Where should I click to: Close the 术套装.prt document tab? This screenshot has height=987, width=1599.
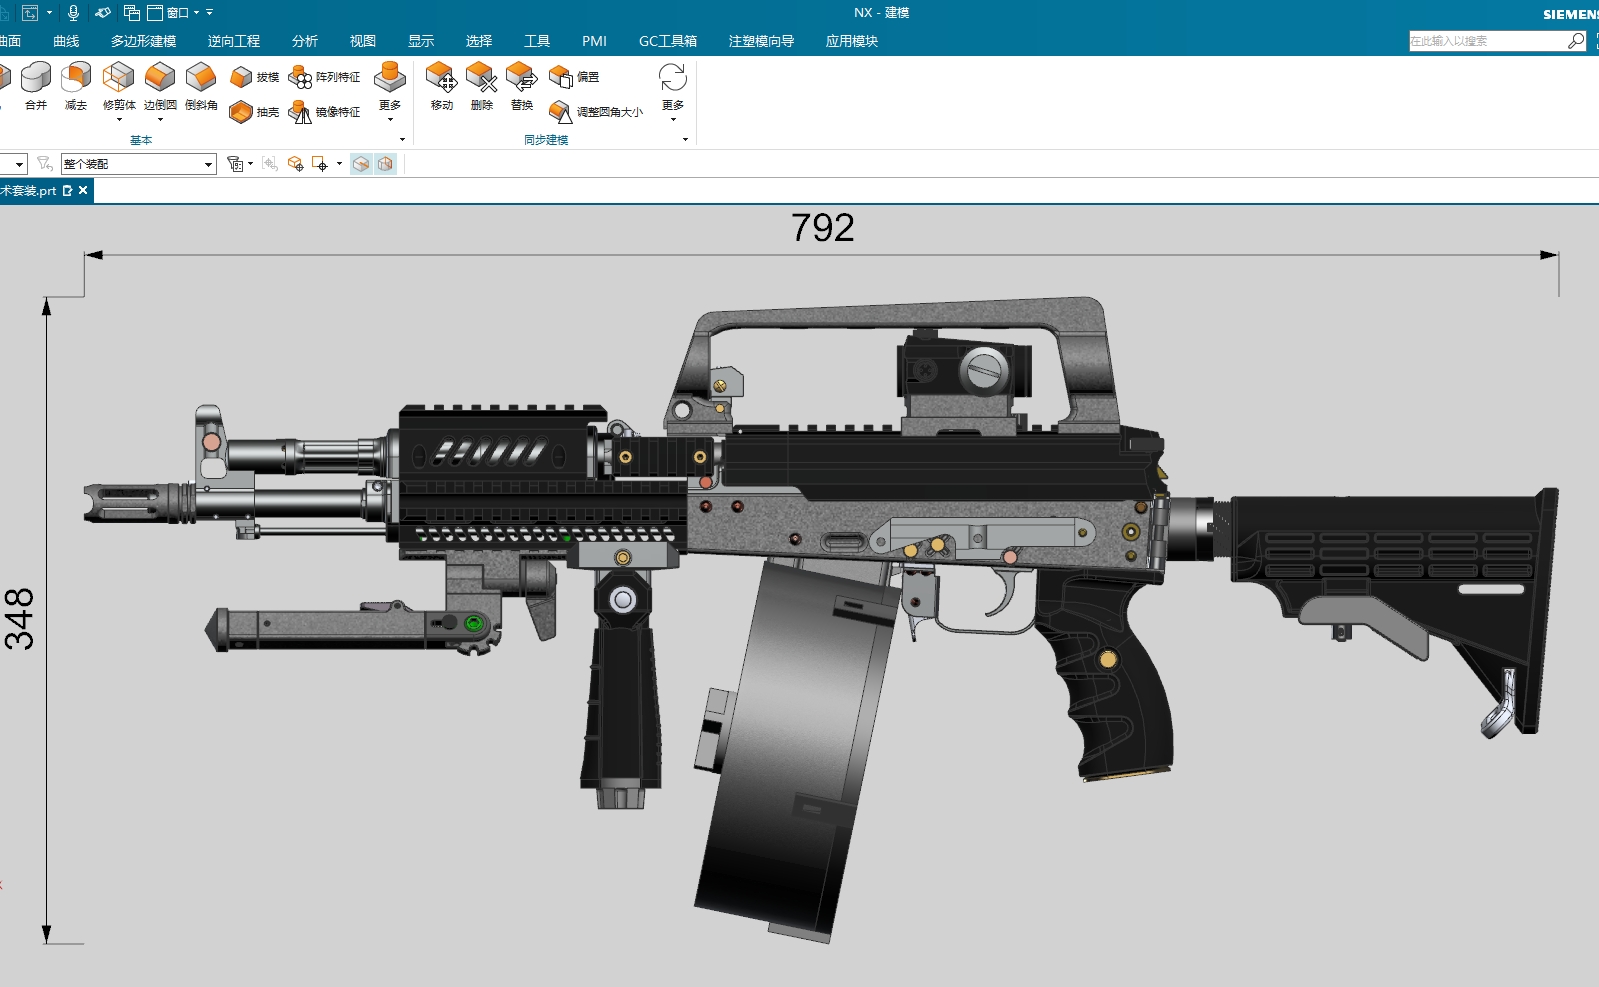(x=83, y=190)
